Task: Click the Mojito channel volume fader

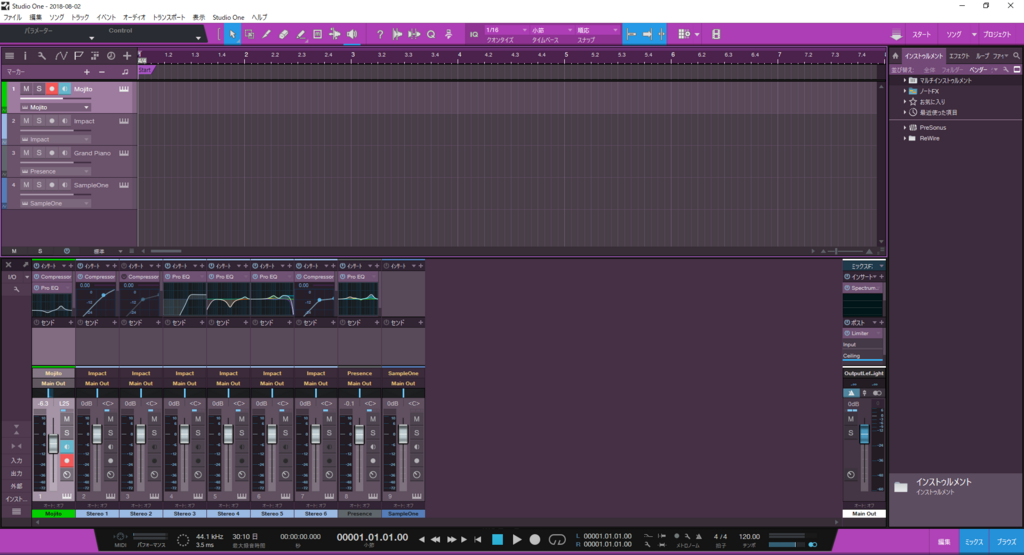Action: (53, 444)
